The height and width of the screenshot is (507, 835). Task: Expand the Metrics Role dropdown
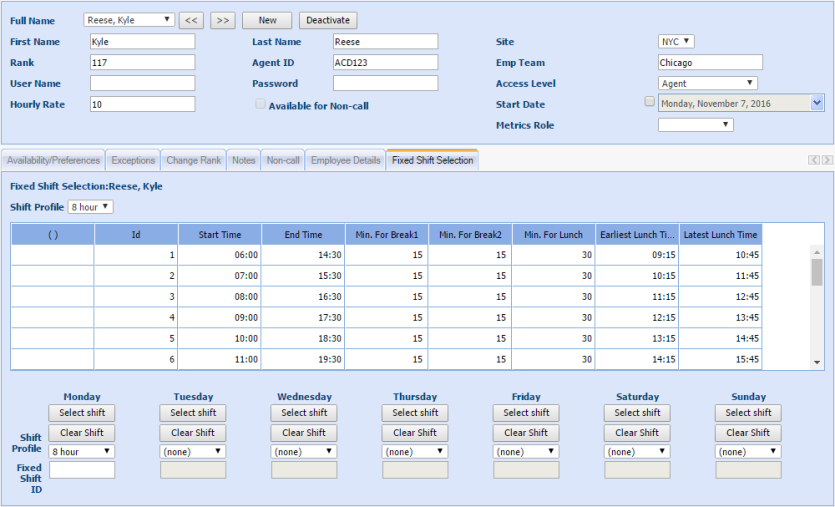click(x=695, y=125)
